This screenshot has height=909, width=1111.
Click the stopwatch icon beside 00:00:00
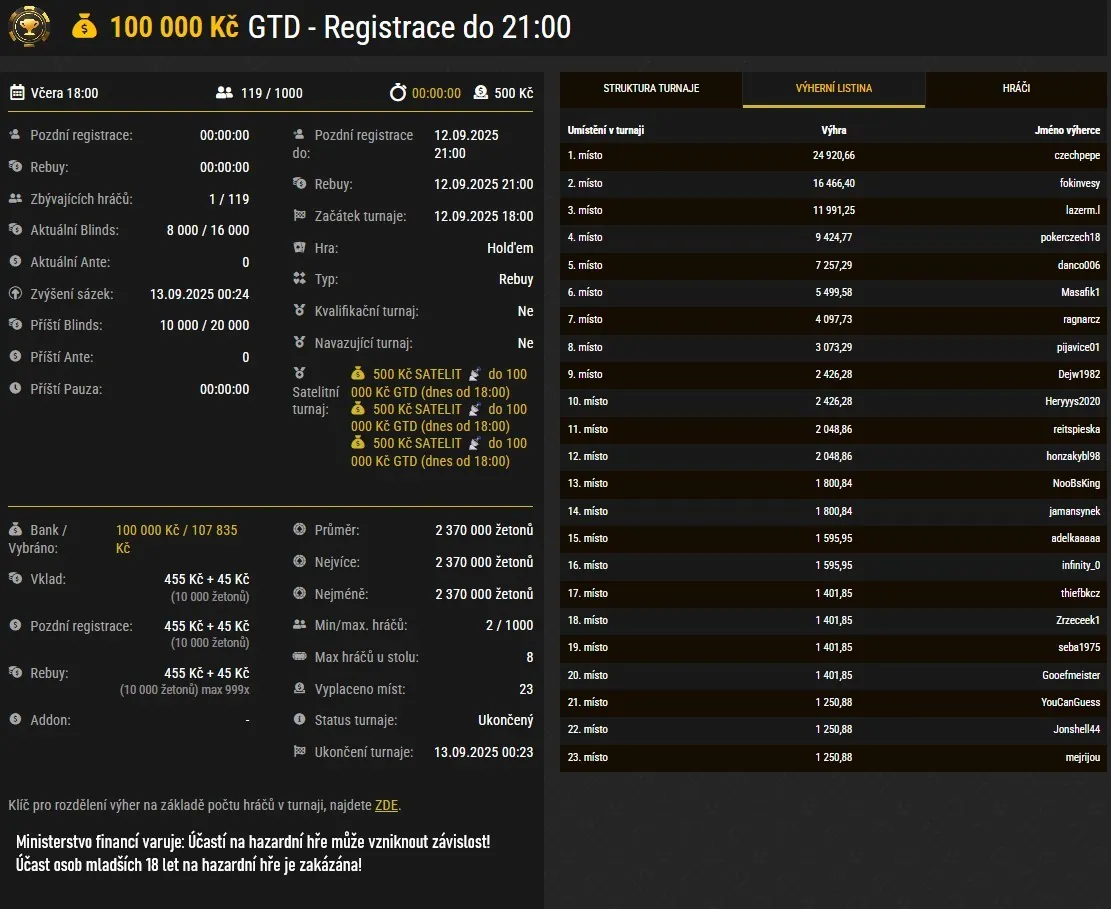pyautogui.click(x=398, y=93)
